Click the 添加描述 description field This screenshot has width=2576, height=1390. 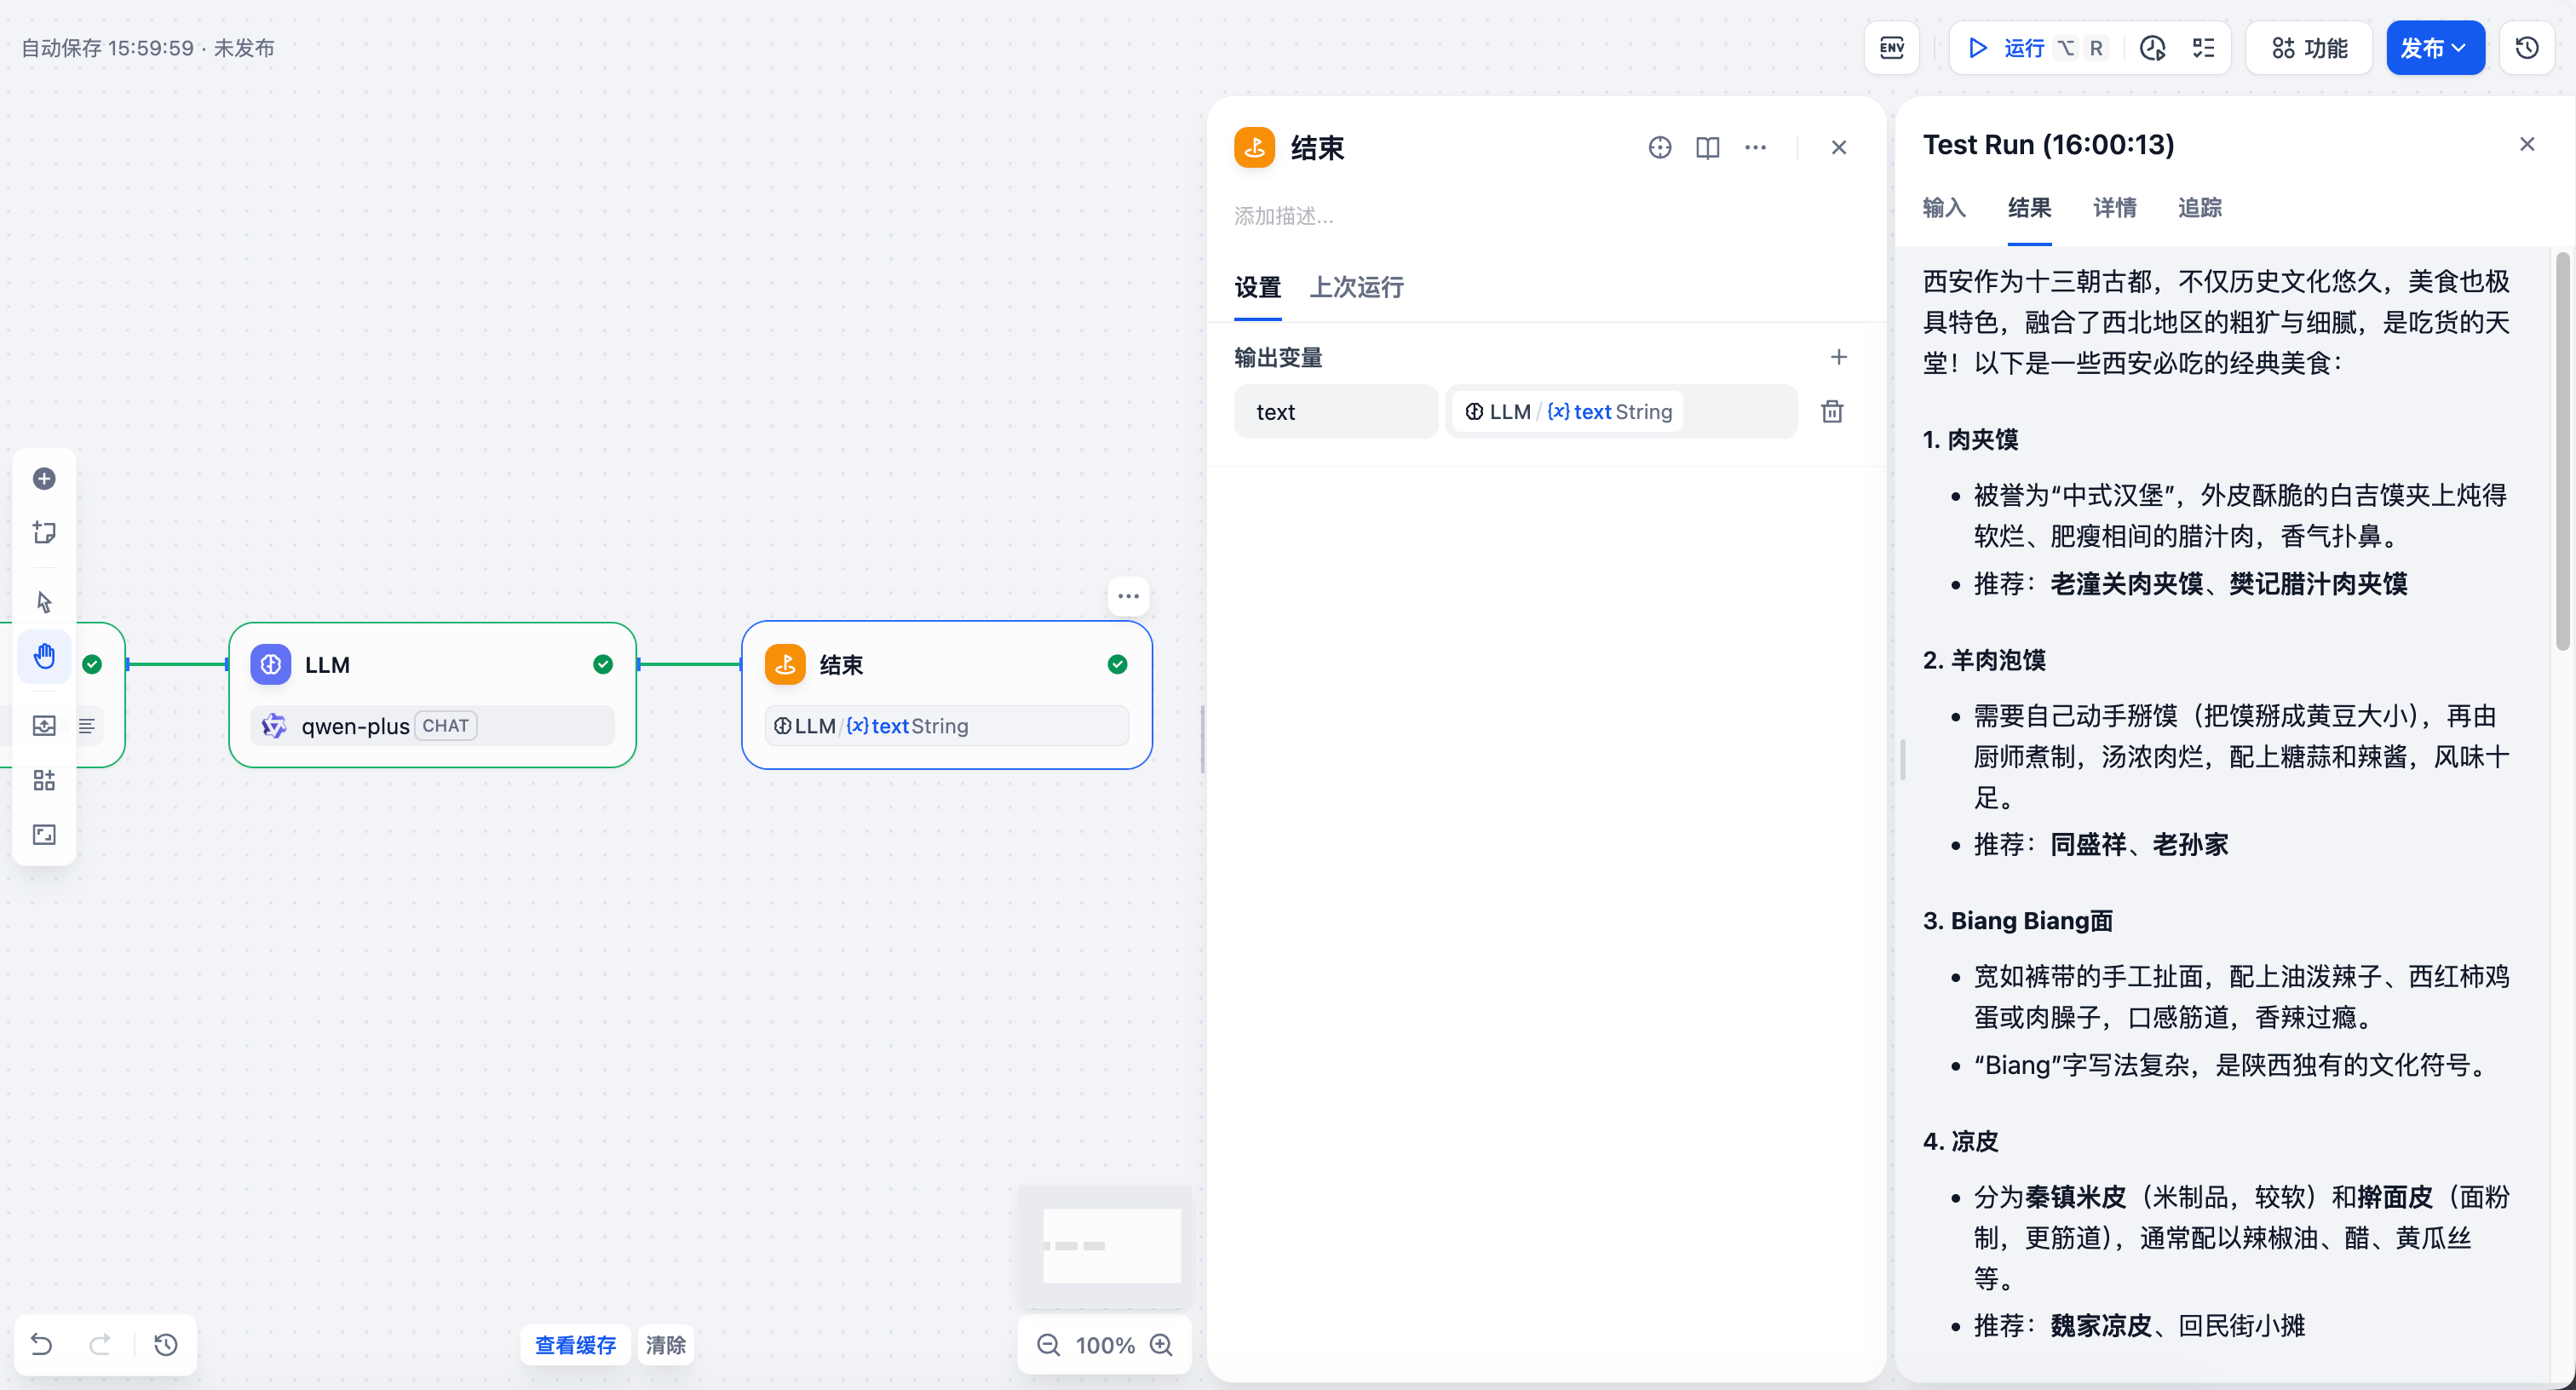coord(1284,216)
